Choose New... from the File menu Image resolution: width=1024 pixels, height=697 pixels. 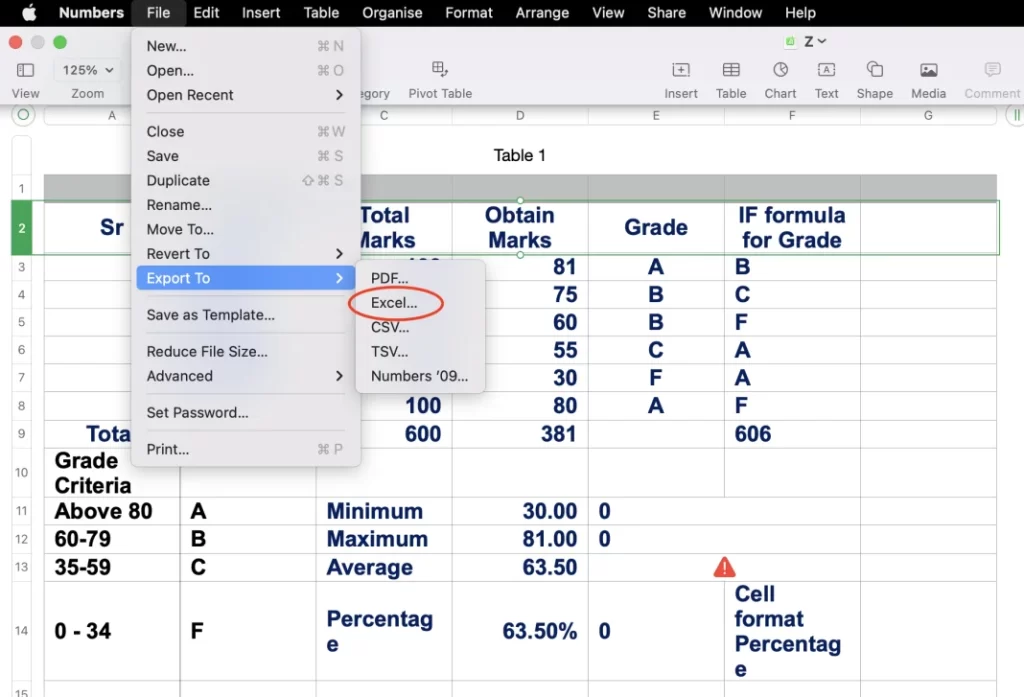(246, 46)
